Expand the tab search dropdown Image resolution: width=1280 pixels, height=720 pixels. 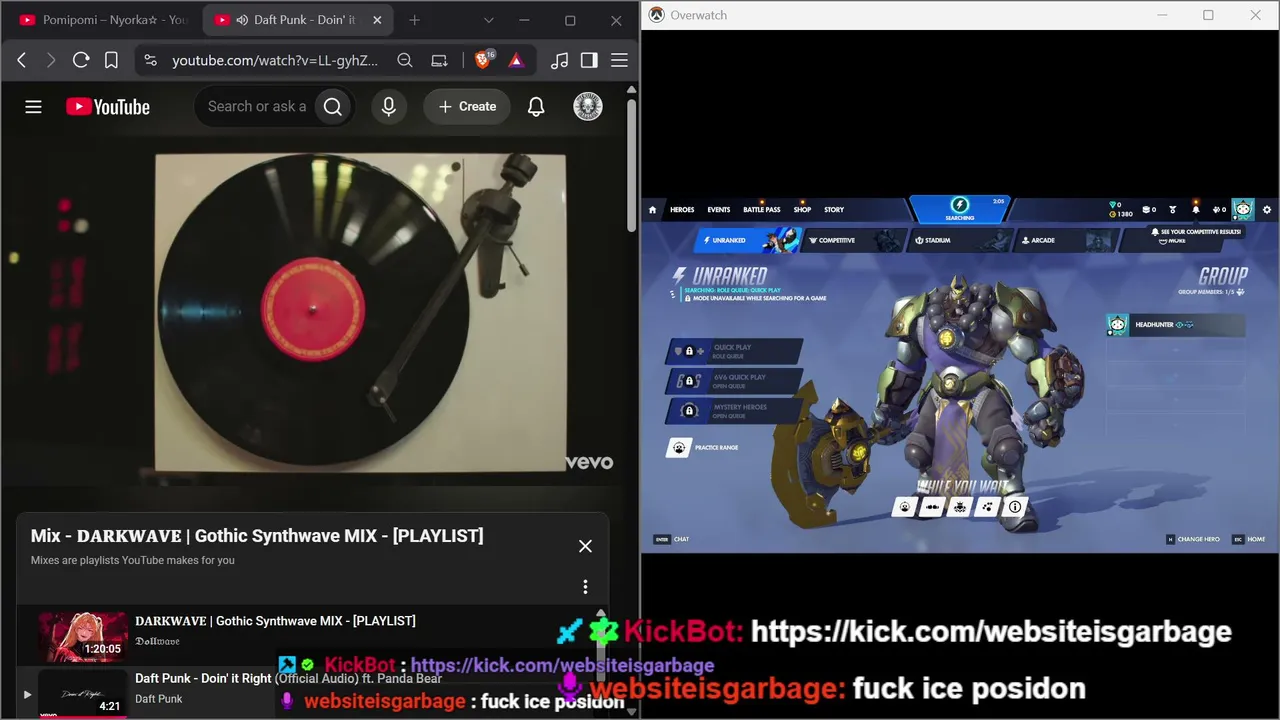489,20
